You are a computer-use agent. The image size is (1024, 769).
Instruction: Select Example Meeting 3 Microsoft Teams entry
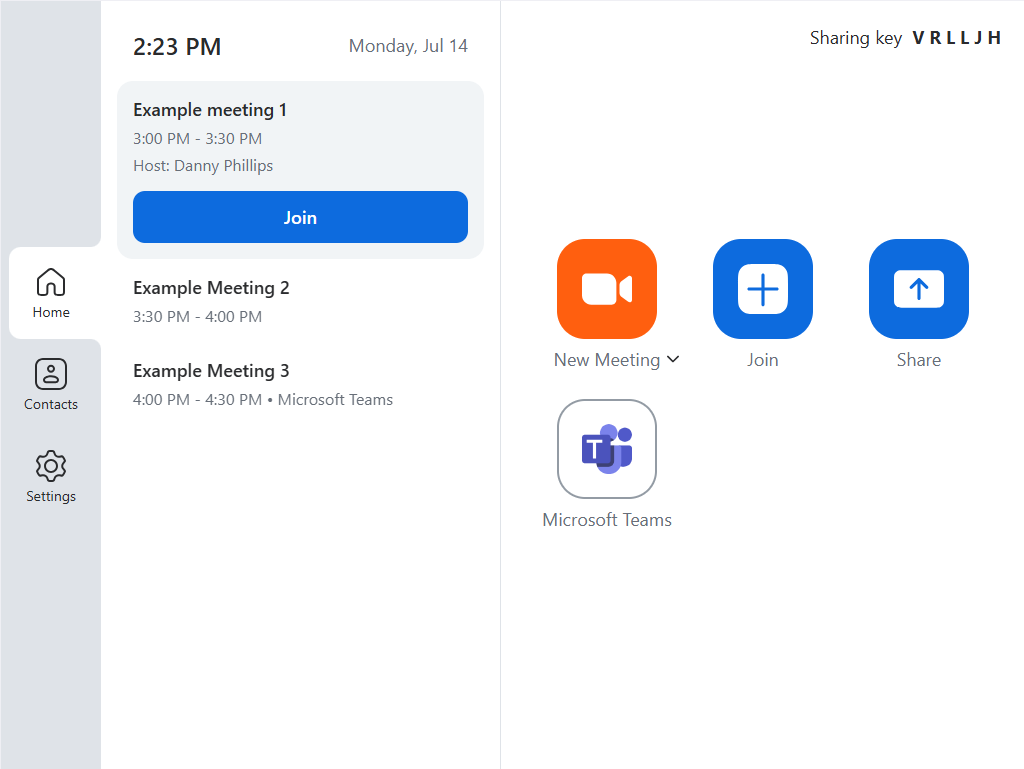pyautogui.click(x=262, y=384)
